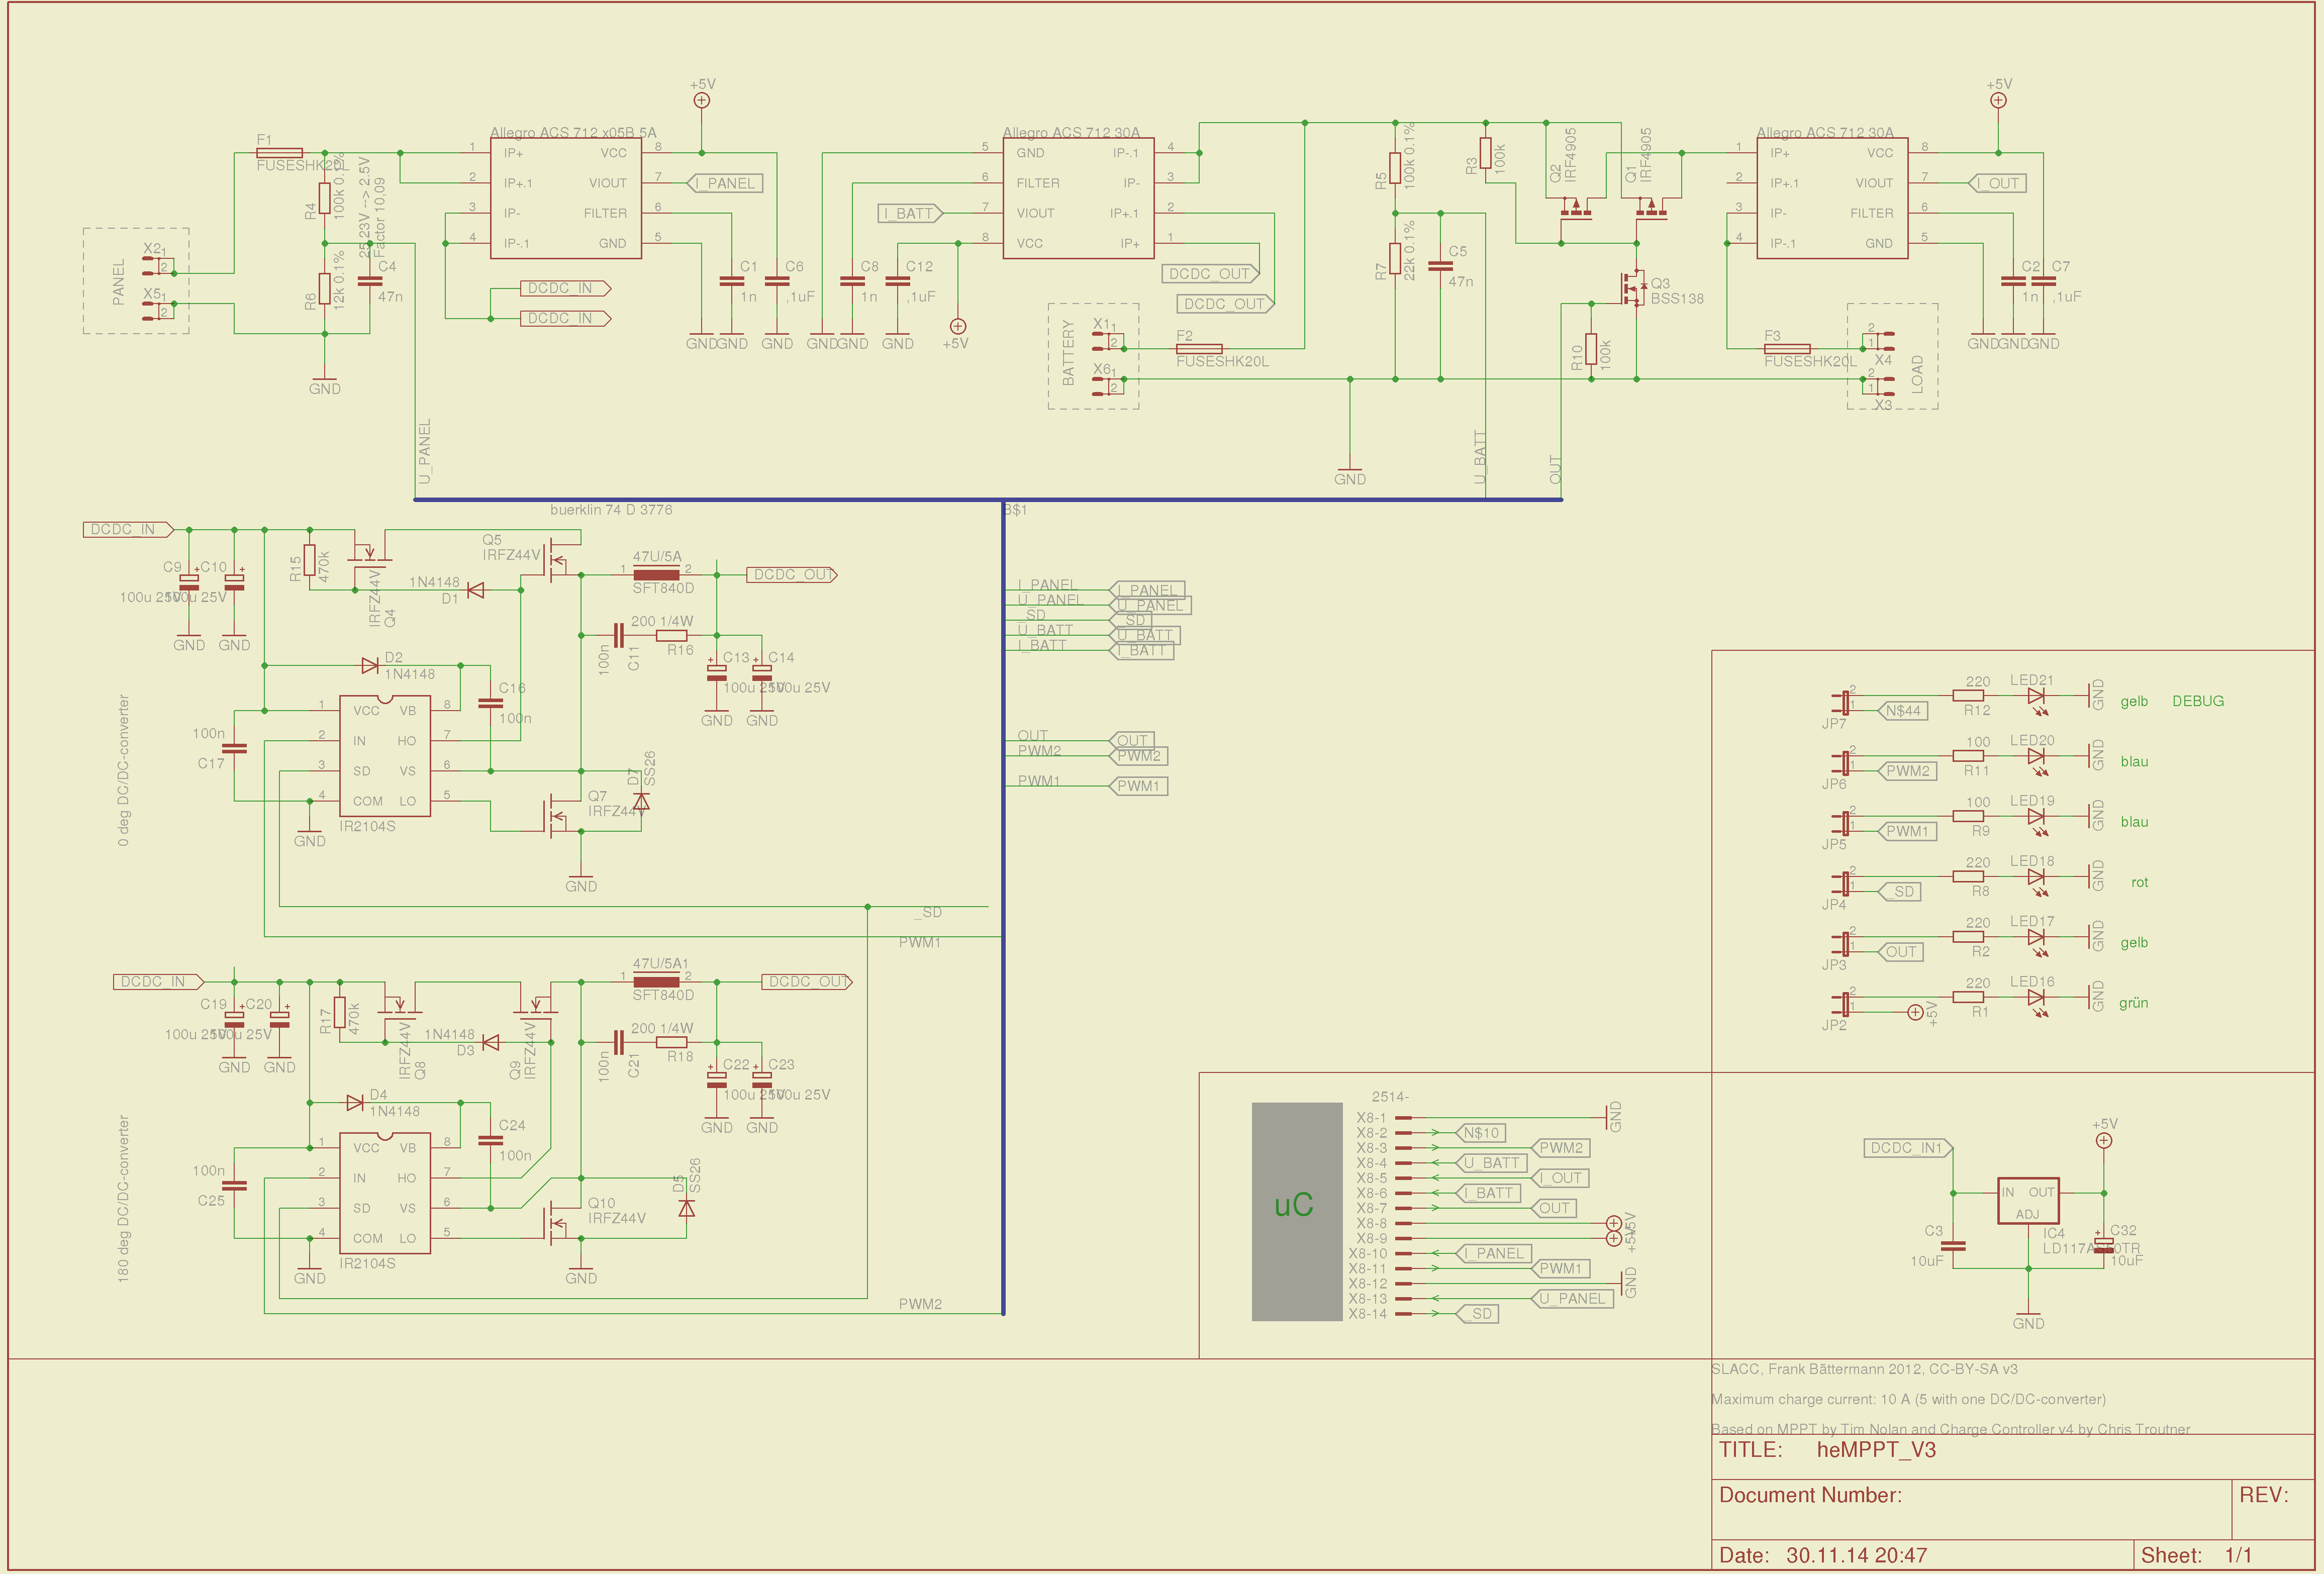
Task: Select the X8-14 pin label
Action: (1367, 1314)
